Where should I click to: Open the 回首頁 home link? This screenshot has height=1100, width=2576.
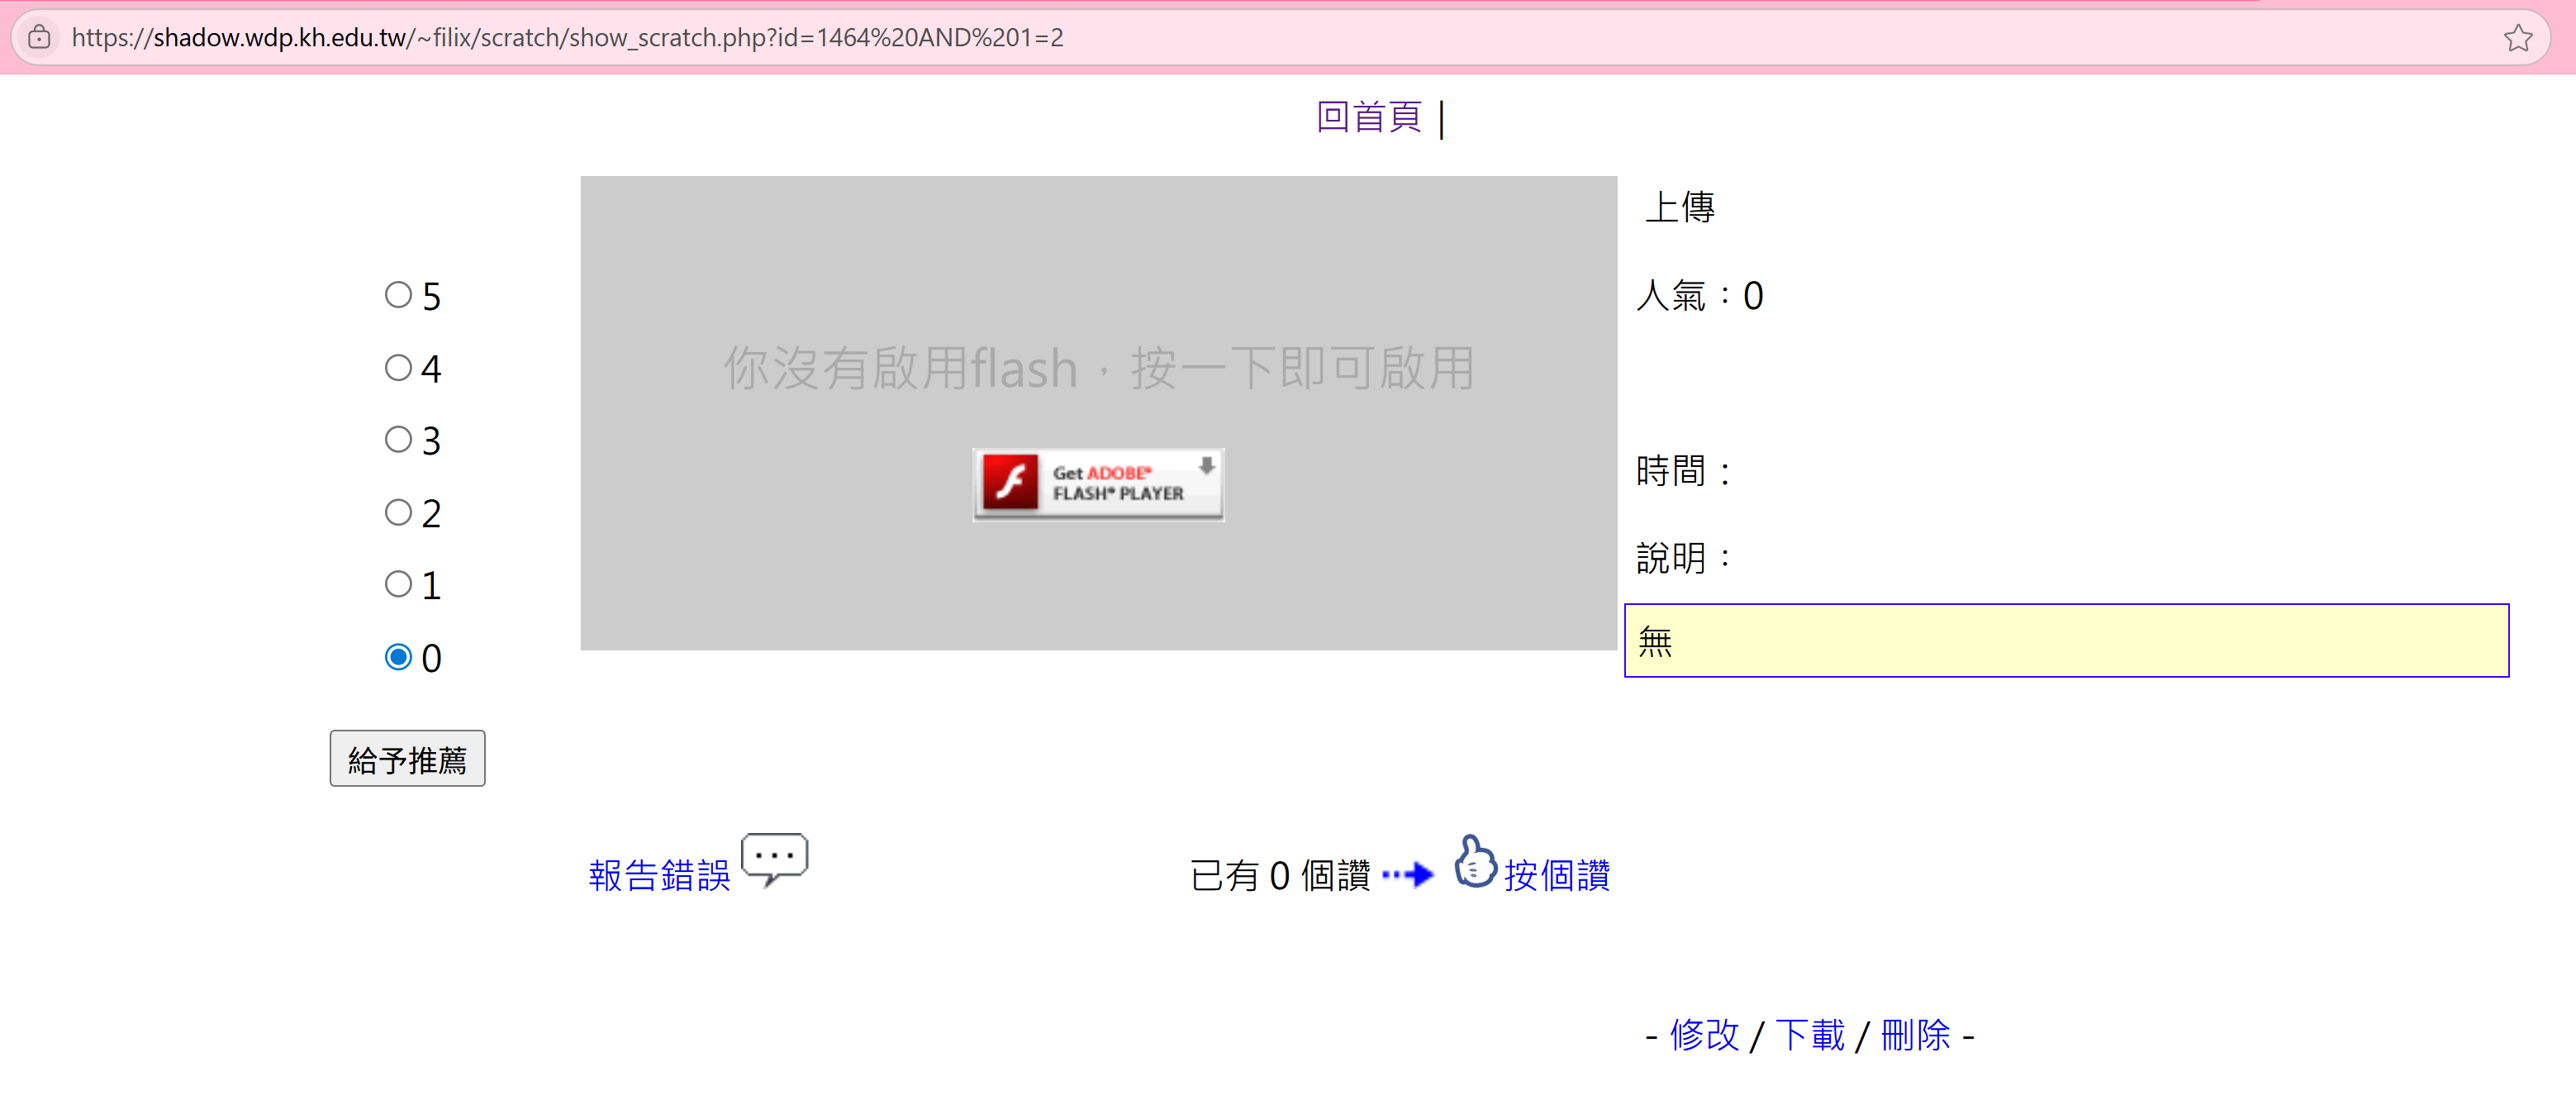(x=1368, y=118)
